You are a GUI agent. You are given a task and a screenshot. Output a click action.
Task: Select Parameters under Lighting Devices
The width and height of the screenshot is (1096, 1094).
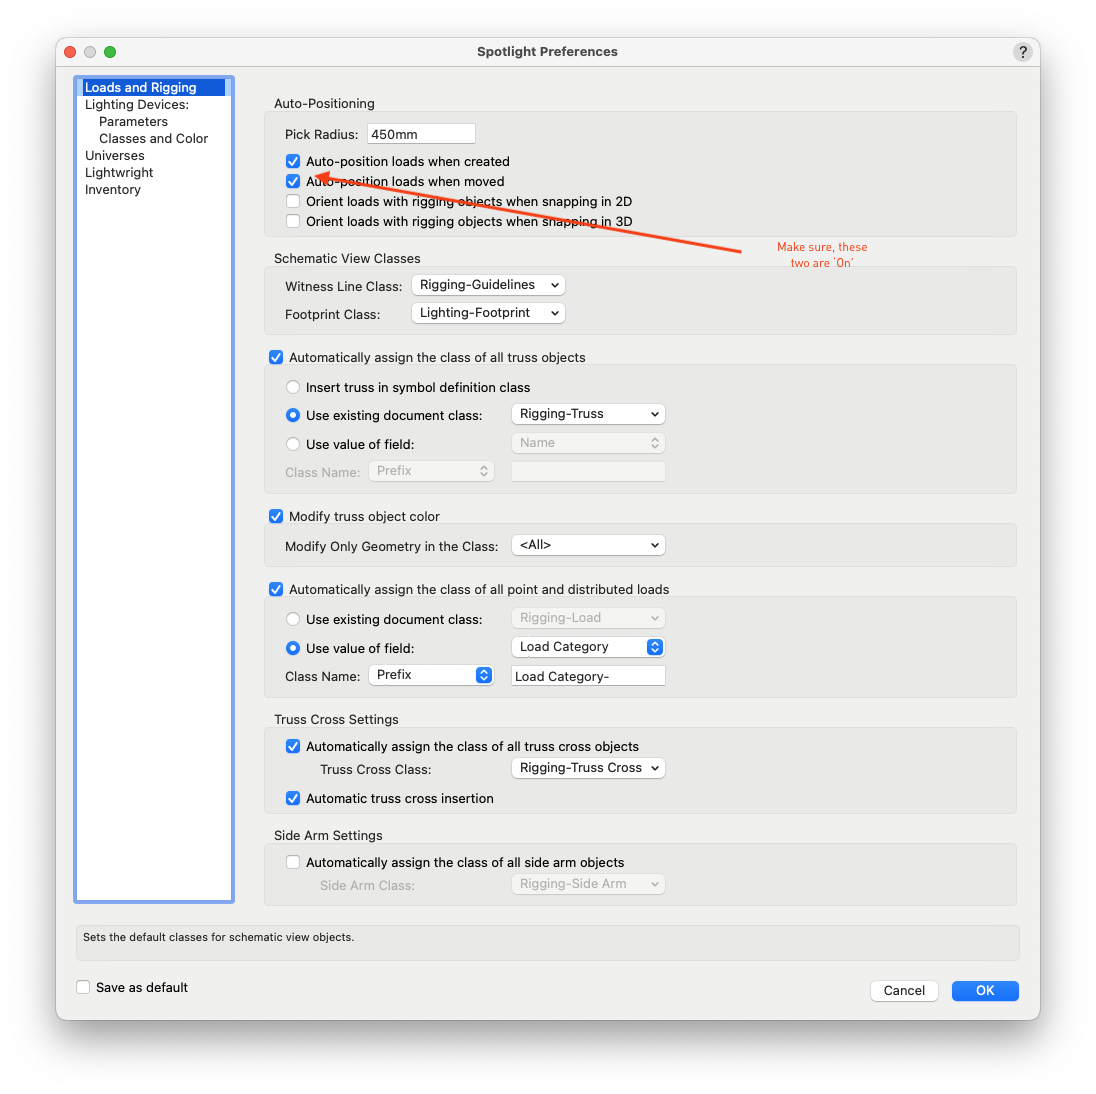click(x=133, y=122)
